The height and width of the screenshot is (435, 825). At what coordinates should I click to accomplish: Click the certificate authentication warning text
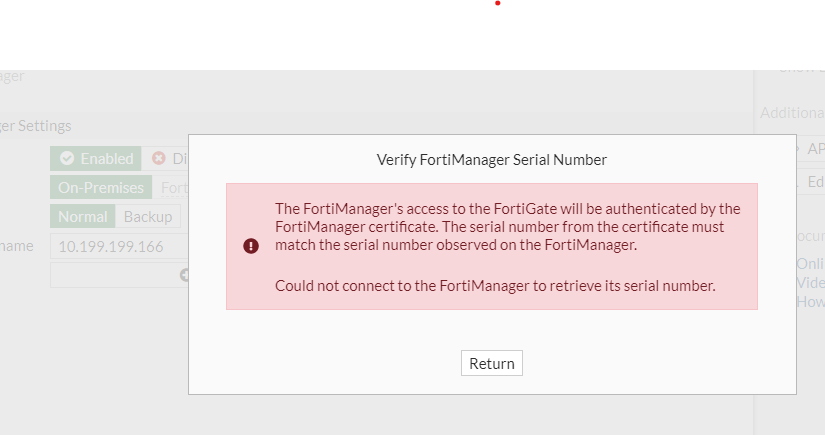point(507,226)
